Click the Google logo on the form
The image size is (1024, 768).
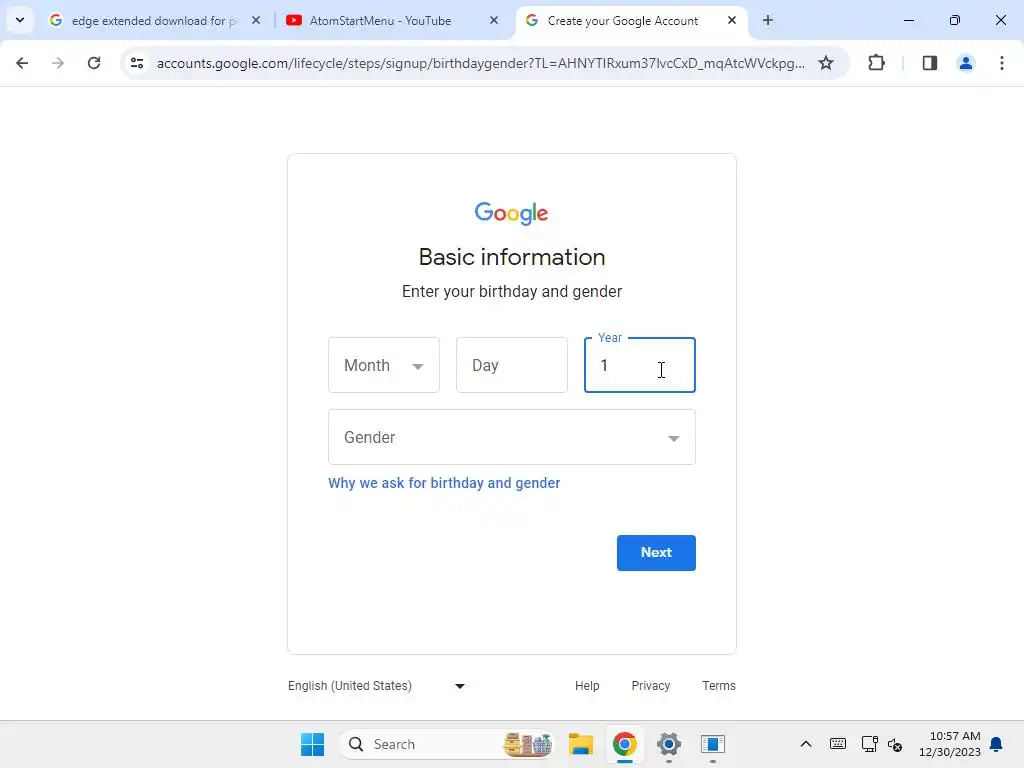511,213
